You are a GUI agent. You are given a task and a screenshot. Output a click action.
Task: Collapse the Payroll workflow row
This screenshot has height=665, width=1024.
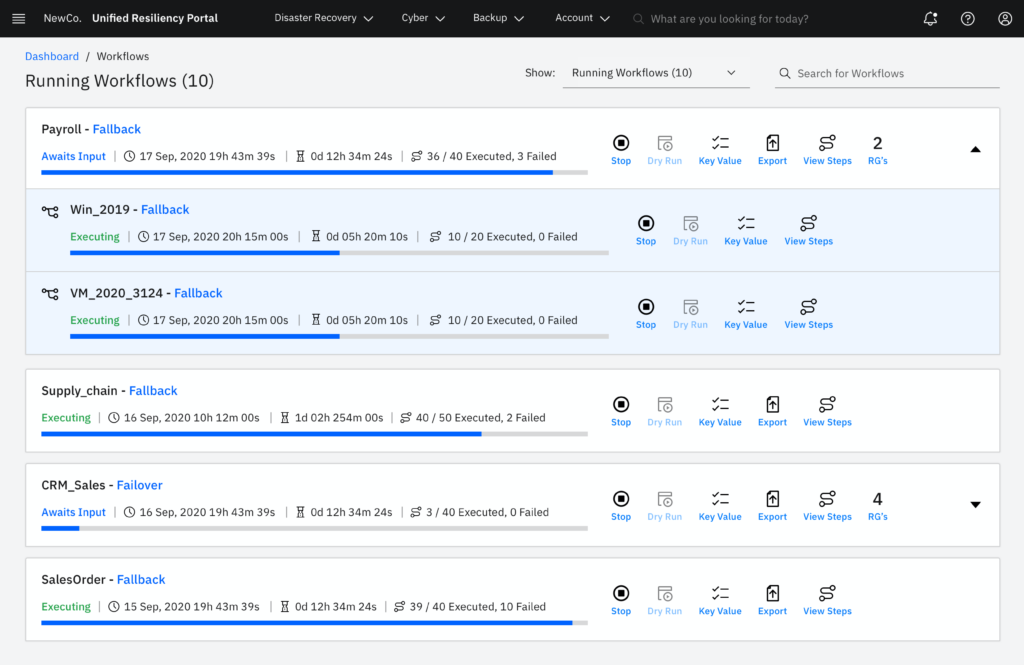coord(975,149)
